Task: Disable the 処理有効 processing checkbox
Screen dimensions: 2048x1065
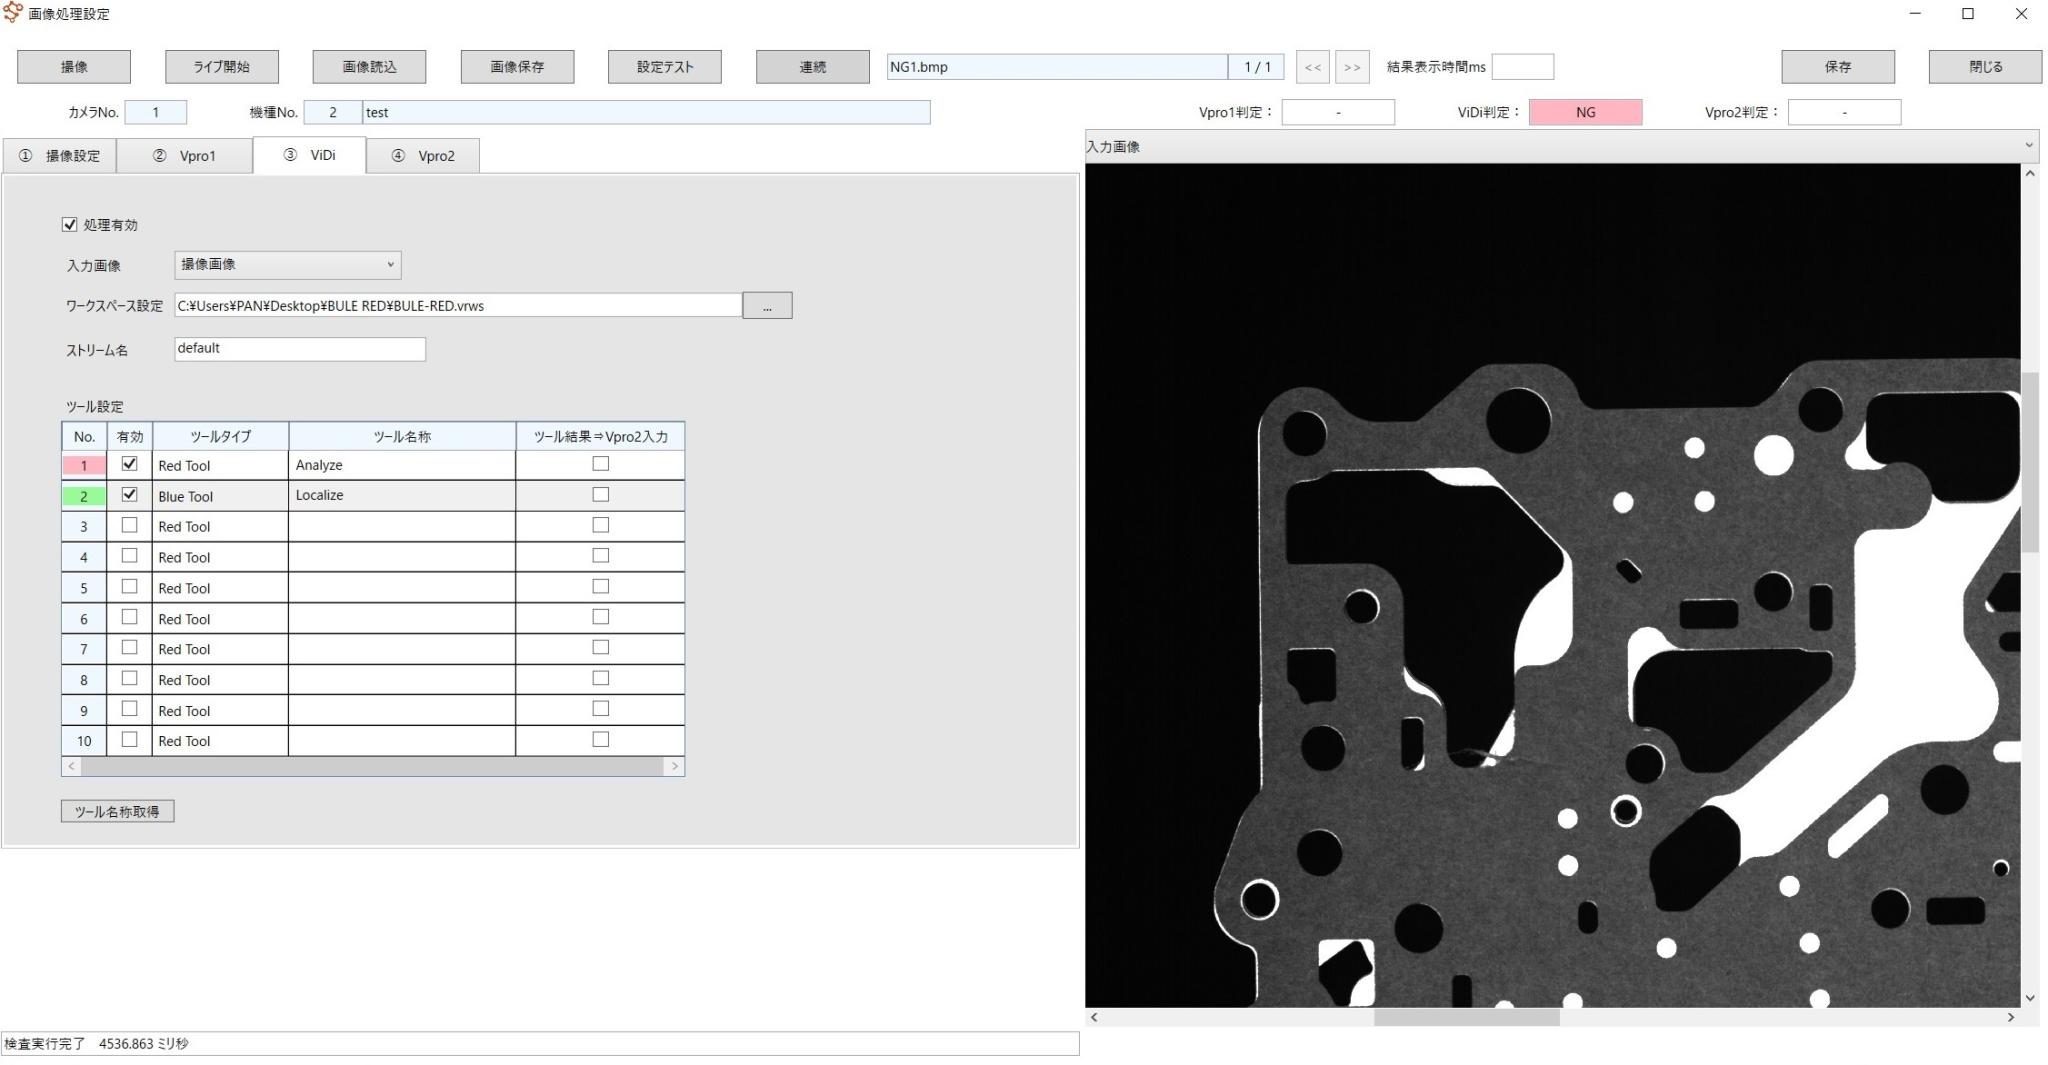Action: click(70, 224)
